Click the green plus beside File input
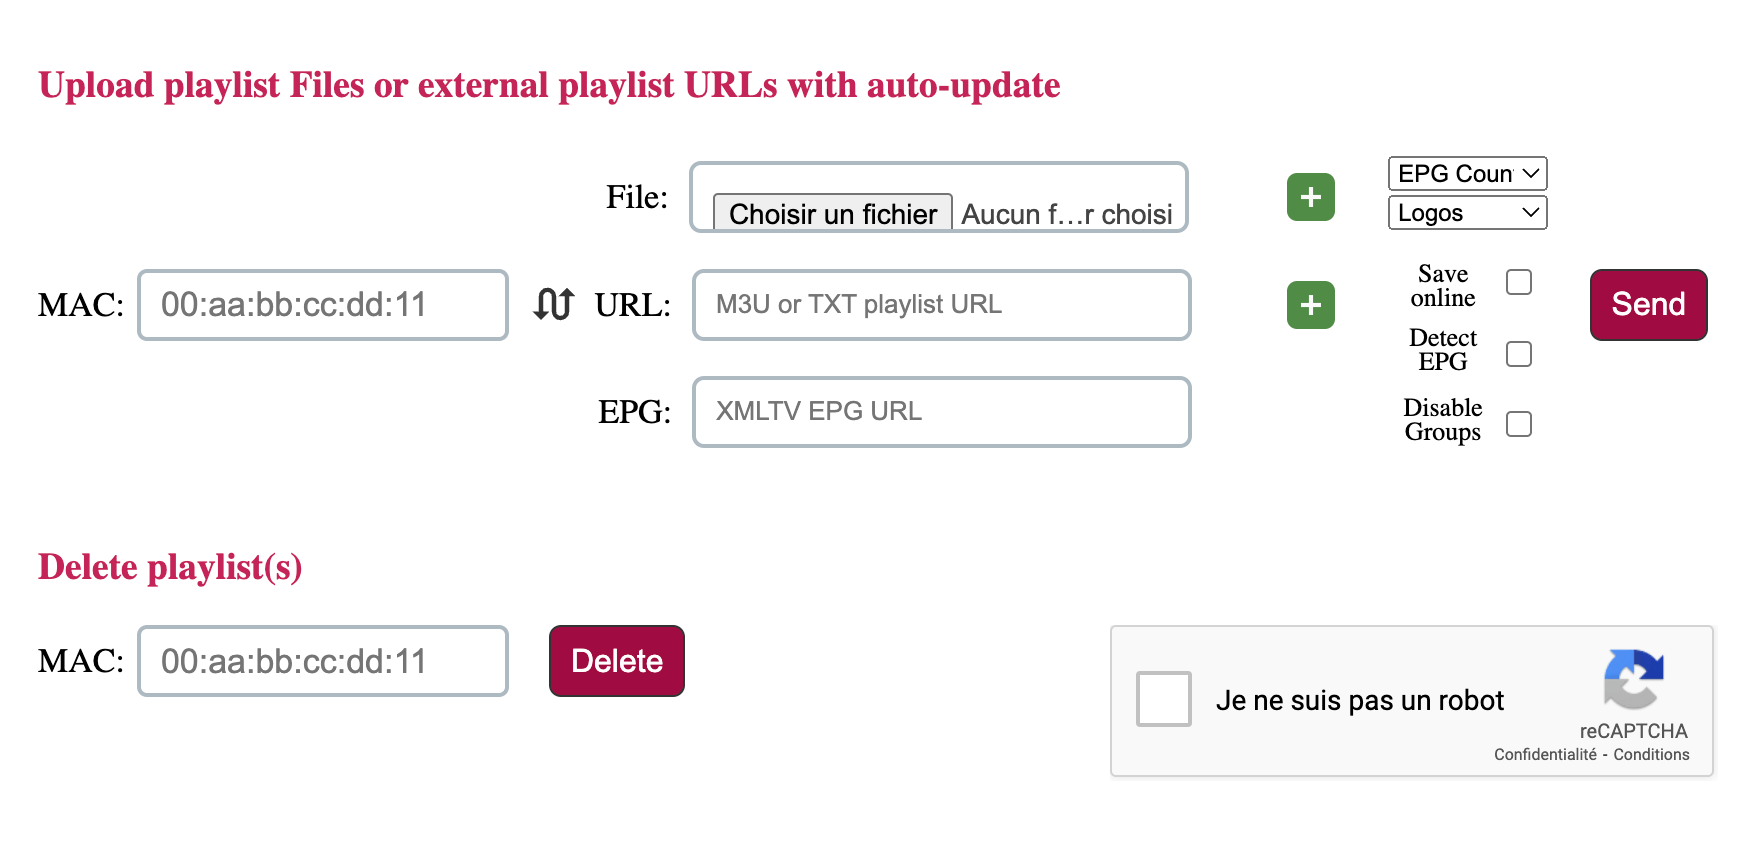1744x844 pixels. (x=1310, y=197)
